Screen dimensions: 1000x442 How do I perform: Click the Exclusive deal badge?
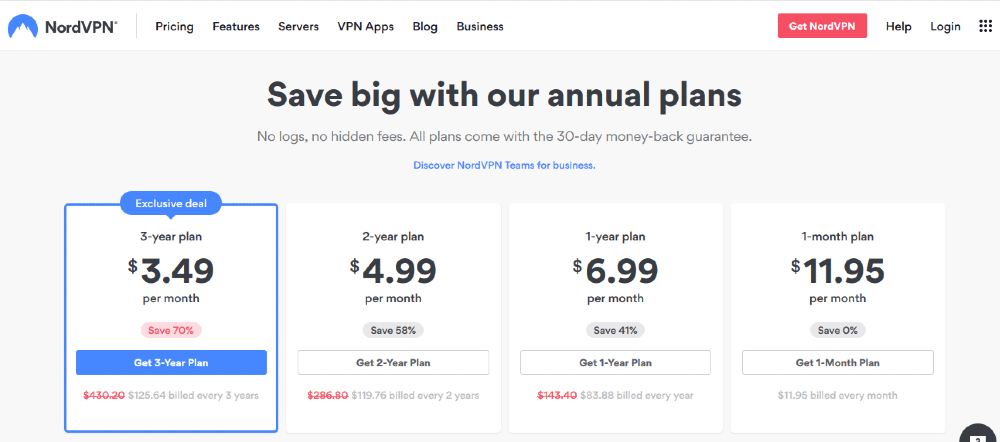171,203
